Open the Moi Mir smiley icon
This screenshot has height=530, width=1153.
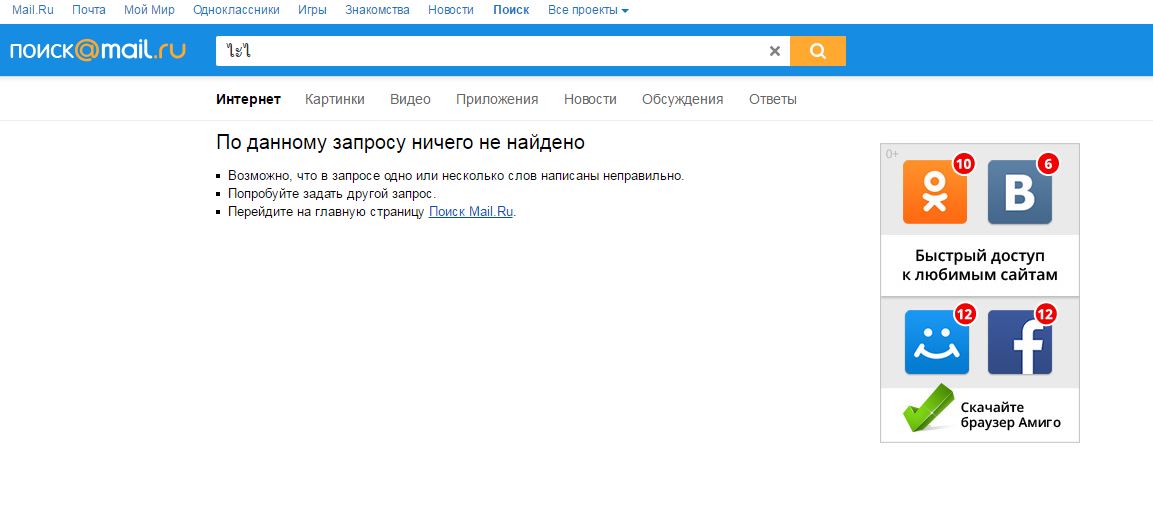point(936,343)
